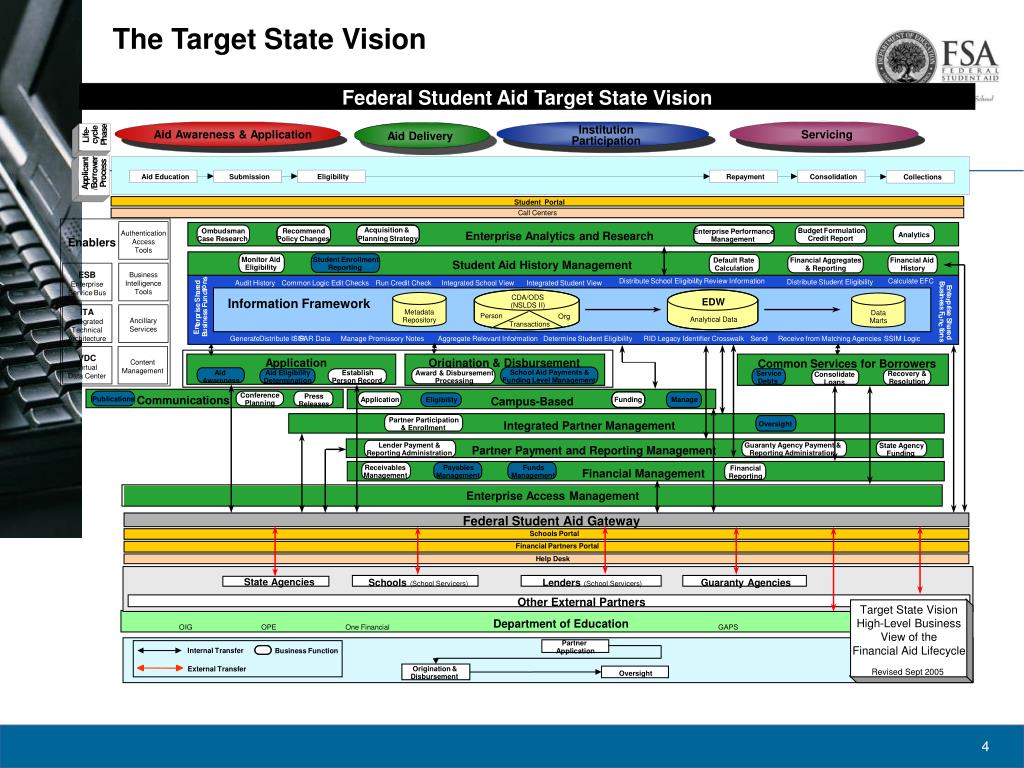Select the Establish Person Record function
1024x768 pixels.
click(x=357, y=376)
